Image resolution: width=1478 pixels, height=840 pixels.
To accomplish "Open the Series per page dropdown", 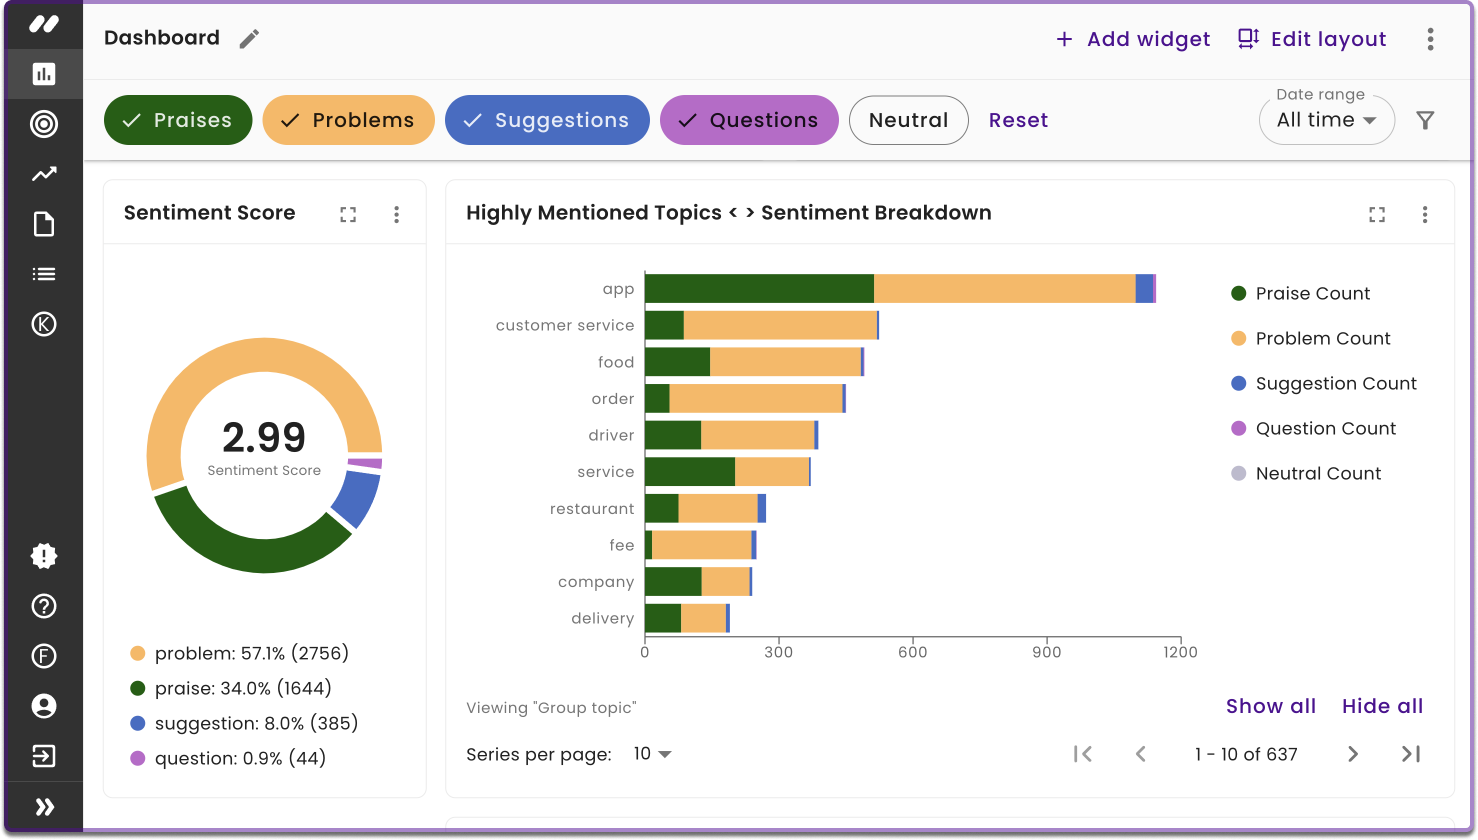I will coord(653,754).
